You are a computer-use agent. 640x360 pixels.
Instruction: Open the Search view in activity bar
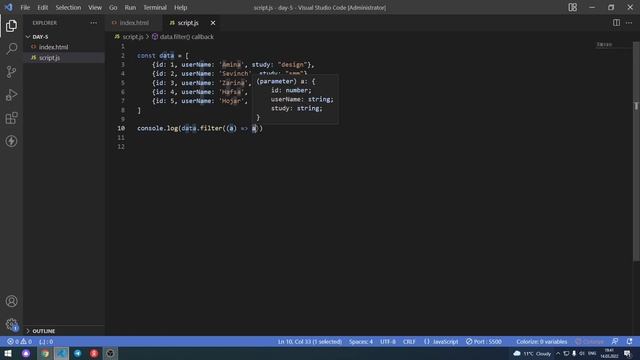coord(11,49)
